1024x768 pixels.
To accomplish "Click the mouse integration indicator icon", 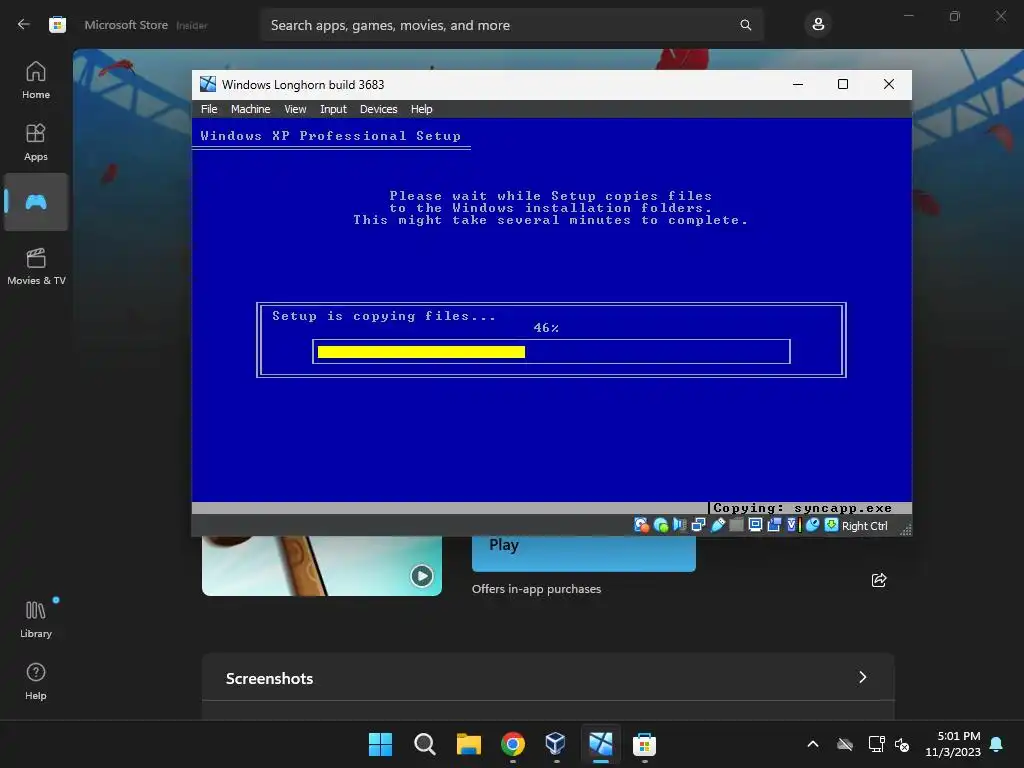I will 812,525.
